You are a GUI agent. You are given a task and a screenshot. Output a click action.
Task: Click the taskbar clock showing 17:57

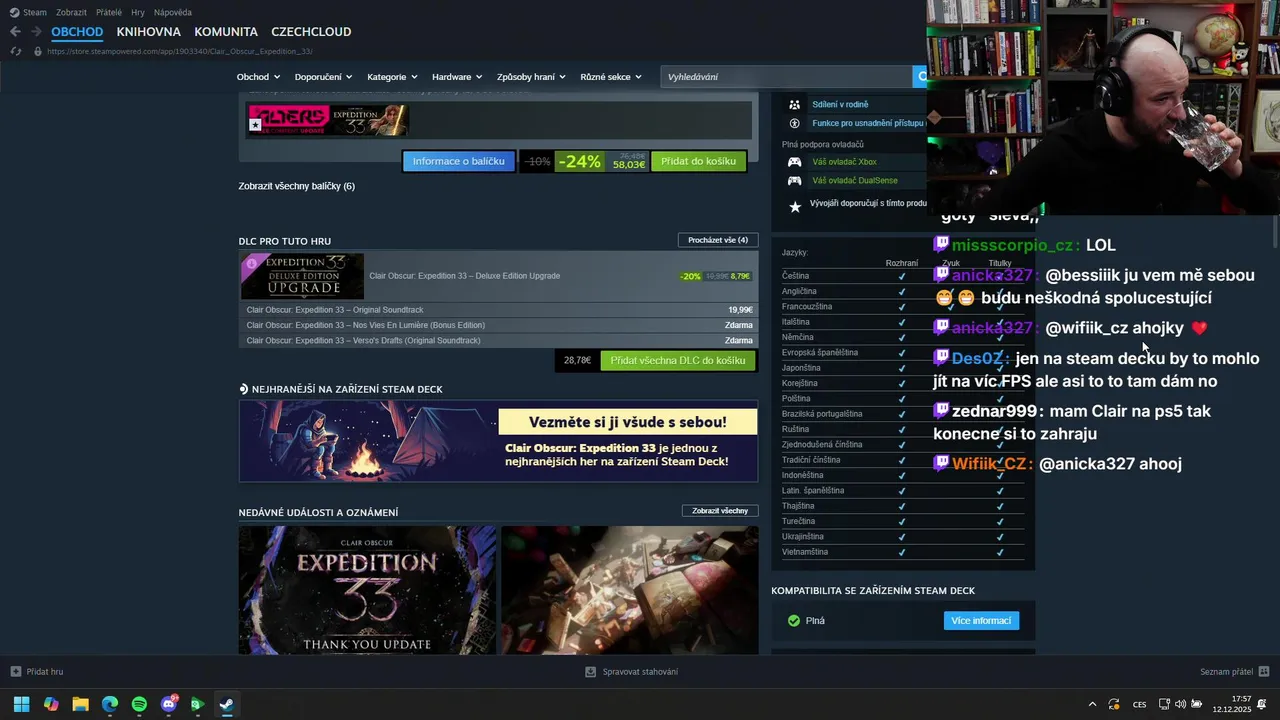point(1234,704)
